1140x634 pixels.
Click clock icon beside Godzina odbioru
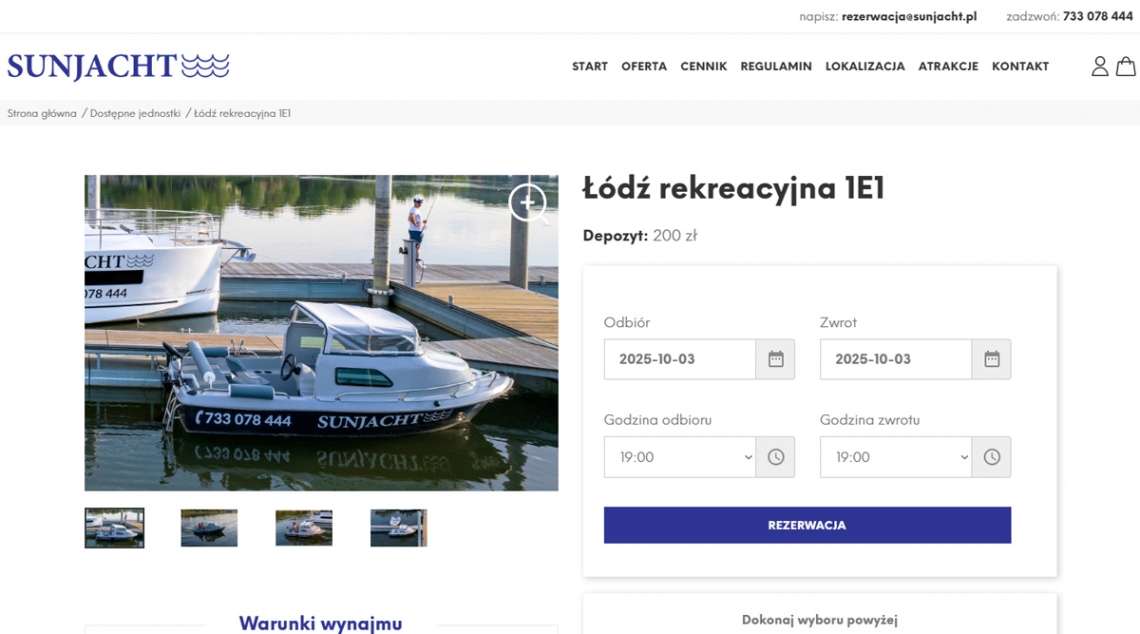pos(775,457)
